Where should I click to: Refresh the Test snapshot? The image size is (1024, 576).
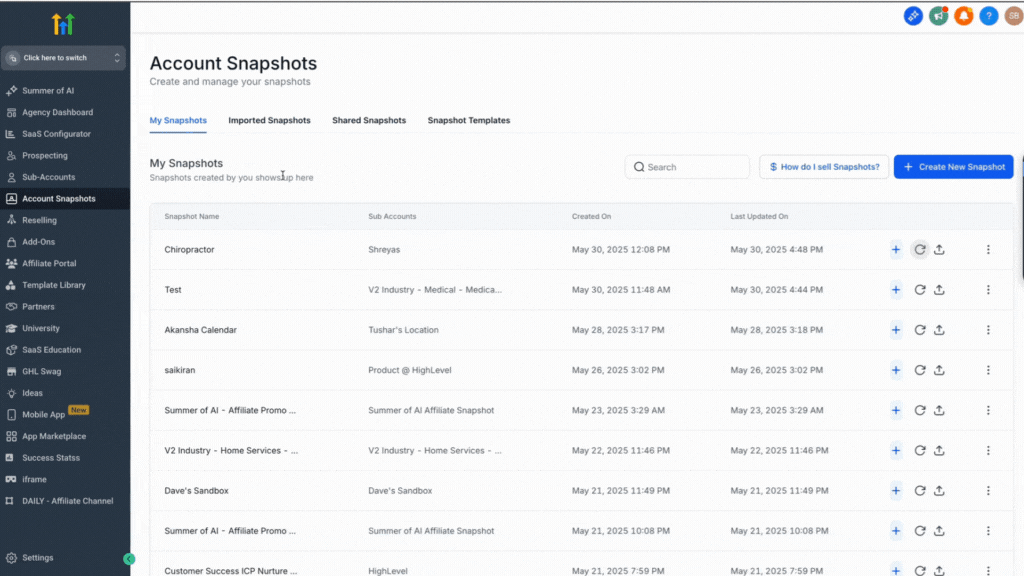click(920, 290)
